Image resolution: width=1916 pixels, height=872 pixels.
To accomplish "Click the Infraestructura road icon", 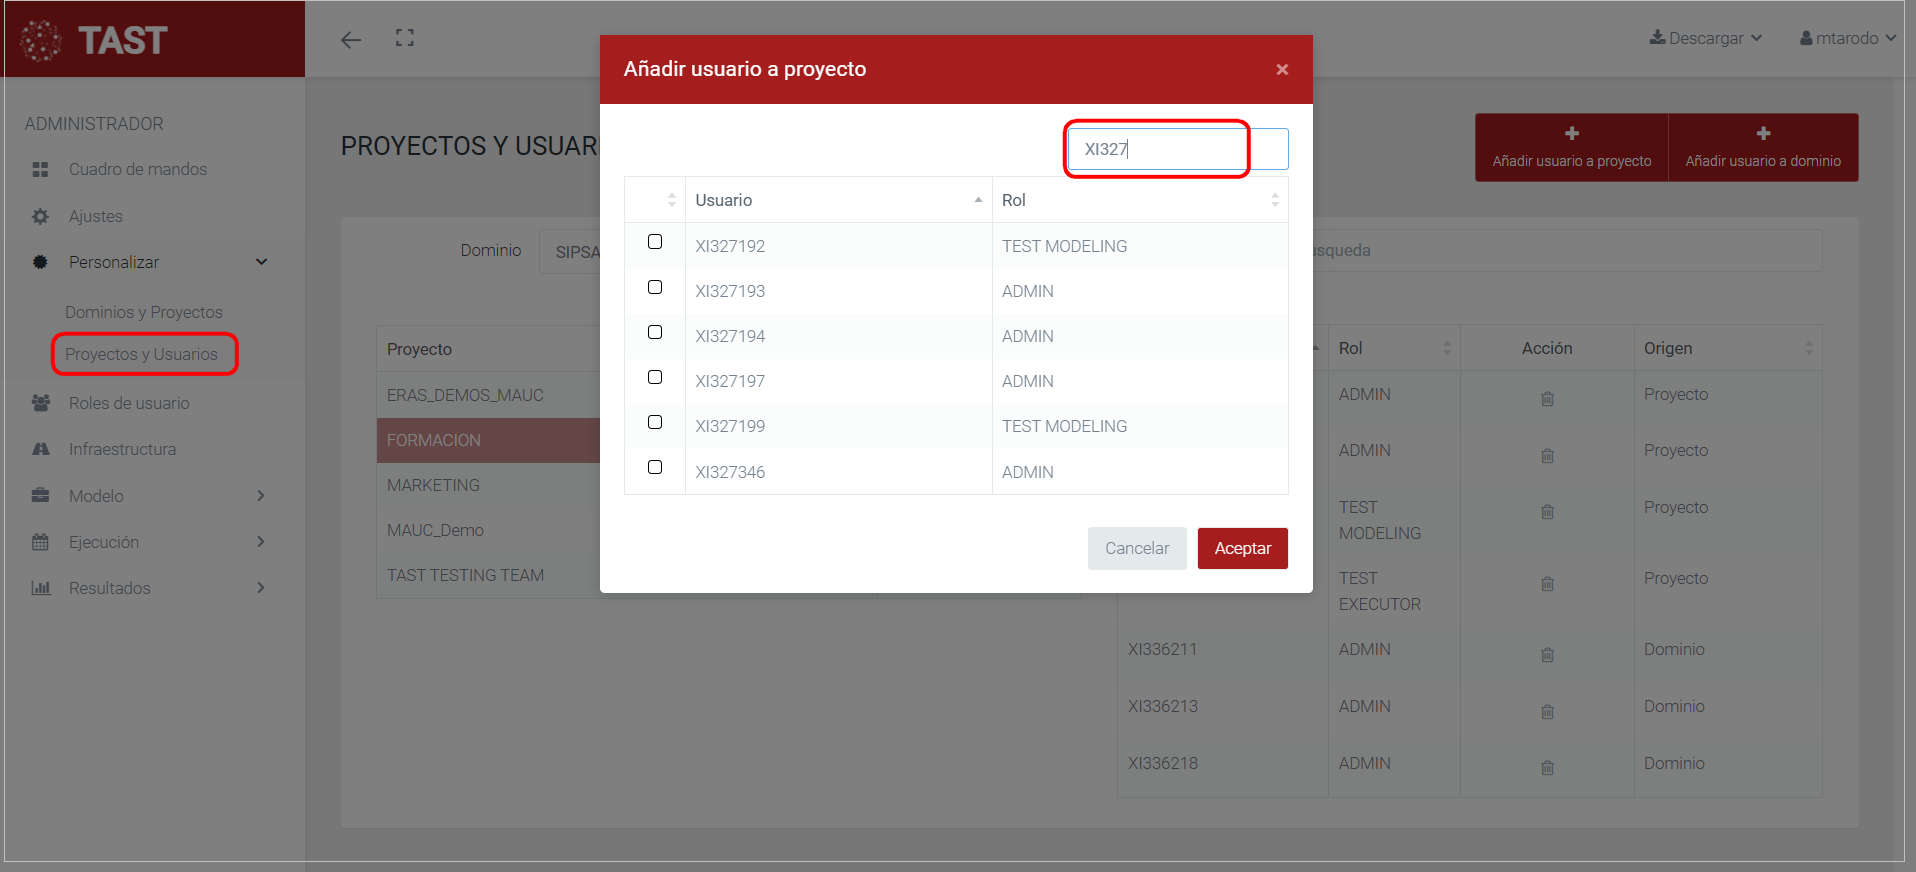I will coord(40,449).
